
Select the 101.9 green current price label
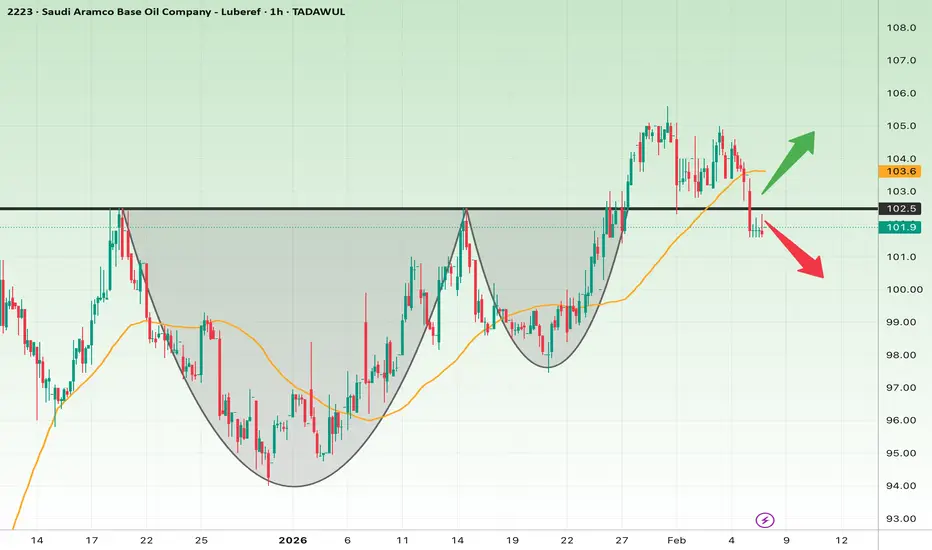click(900, 227)
